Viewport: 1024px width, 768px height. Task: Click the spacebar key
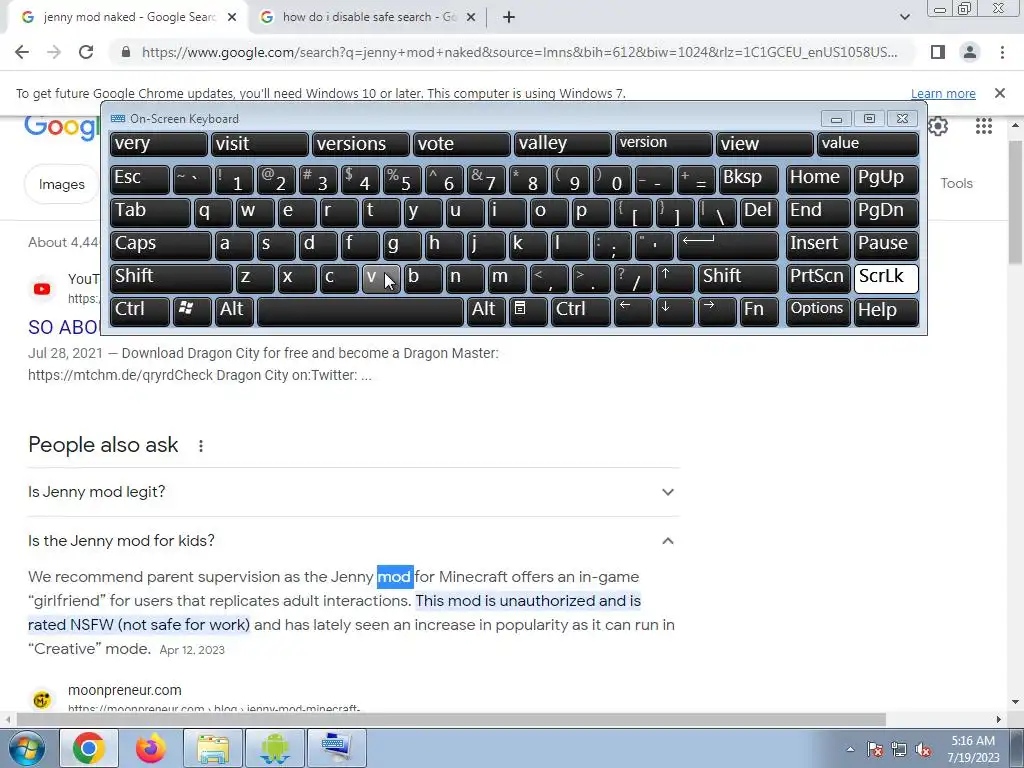pyautogui.click(x=360, y=312)
